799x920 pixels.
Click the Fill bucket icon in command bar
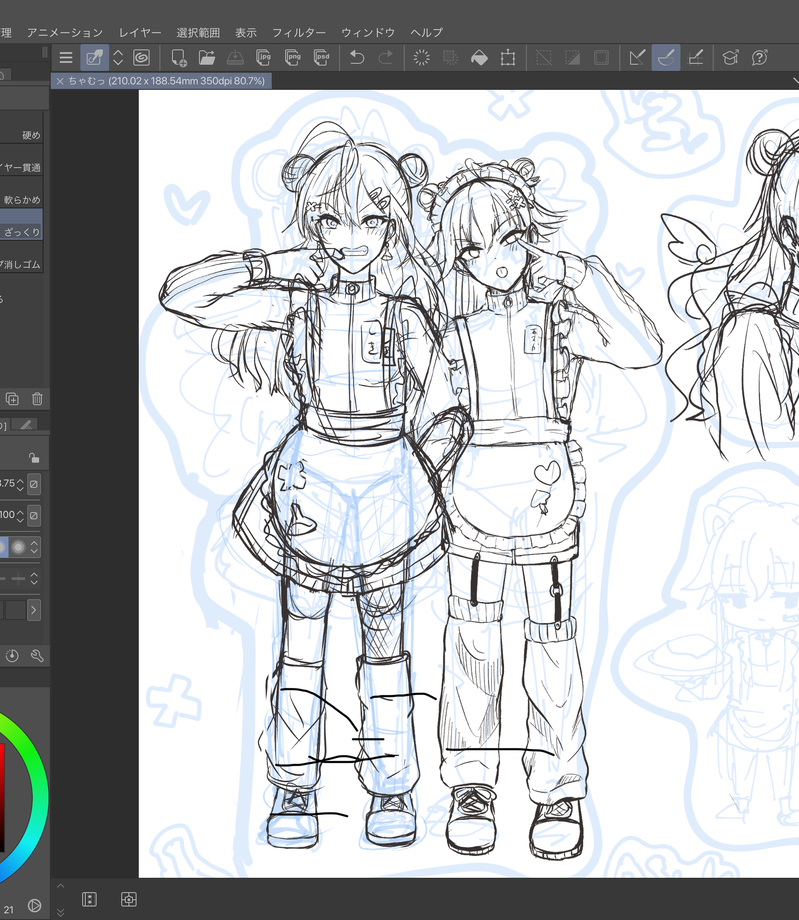click(x=479, y=58)
